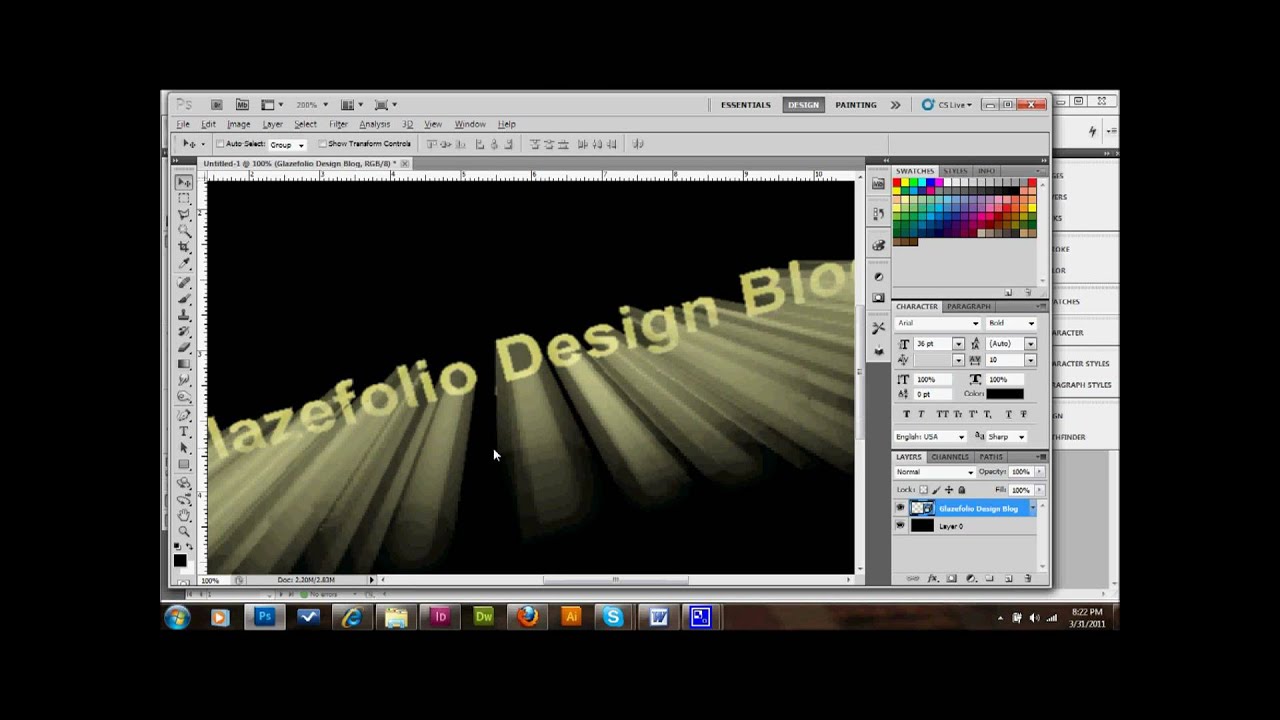Hide Layer 0 using its eye icon
1280x720 pixels.
(900, 526)
